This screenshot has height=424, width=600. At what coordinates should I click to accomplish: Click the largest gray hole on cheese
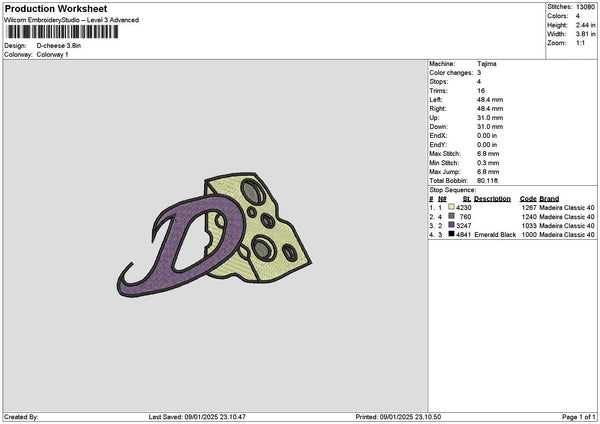point(252,191)
